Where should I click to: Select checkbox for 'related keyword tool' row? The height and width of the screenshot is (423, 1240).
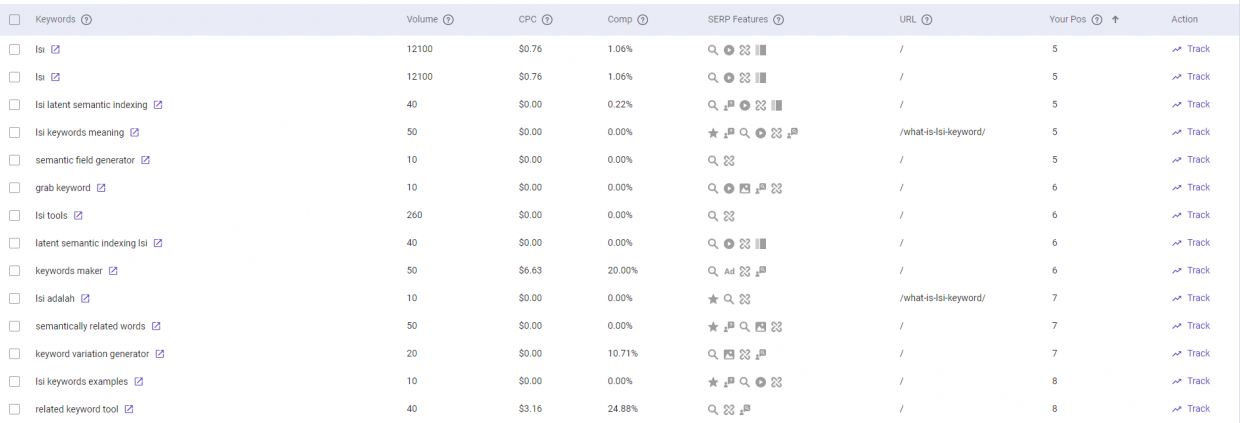coord(14,409)
